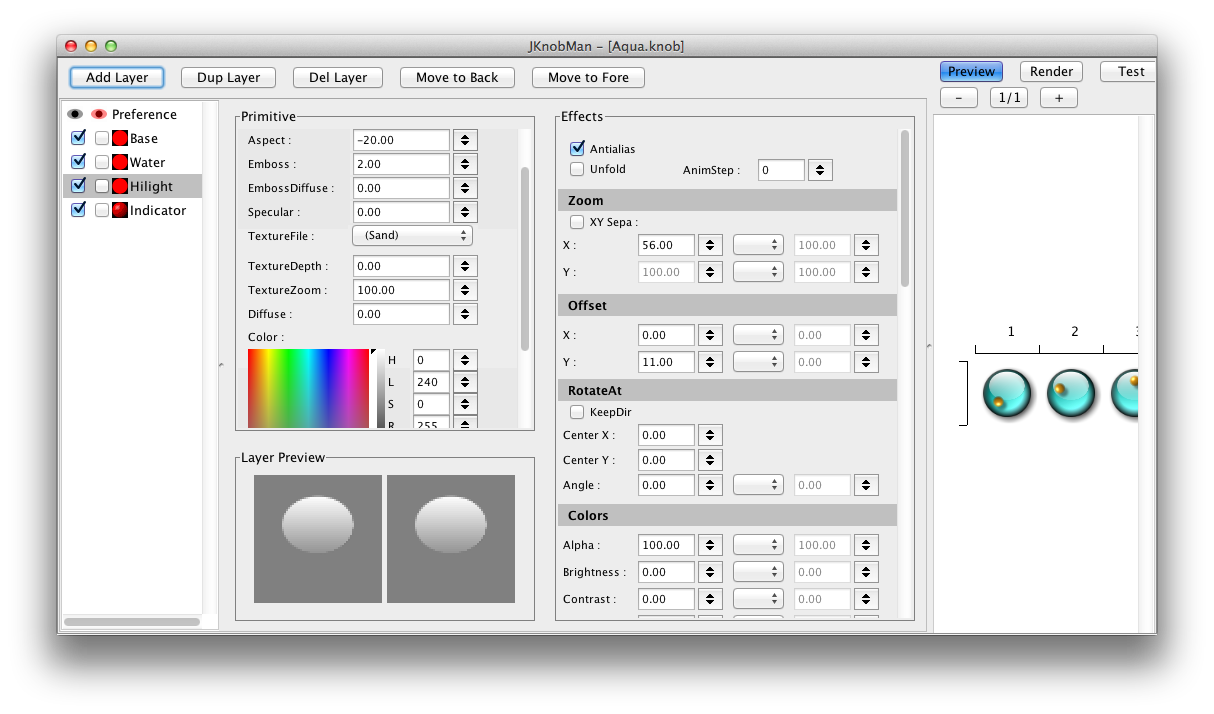Screen dimensions: 1214x714
Task: Click the first knob preview frame
Action: 1007,393
